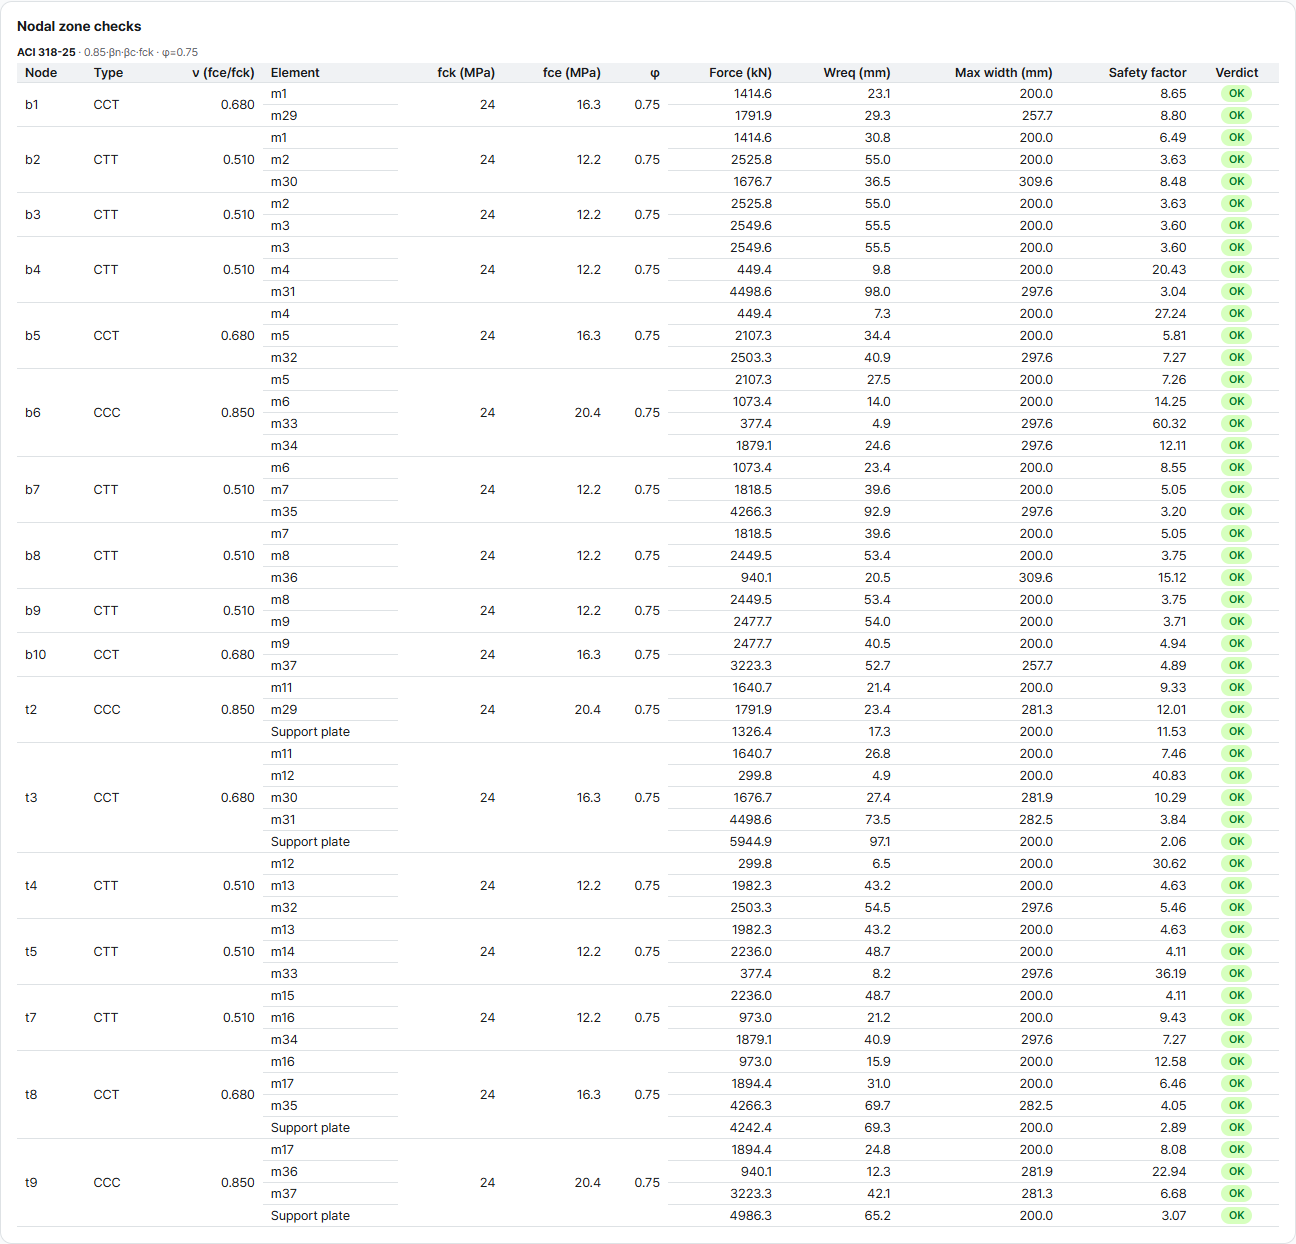Click required width value "92.9"
Image resolution: width=1296 pixels, height=1244 pixels.
click(878, 511)
